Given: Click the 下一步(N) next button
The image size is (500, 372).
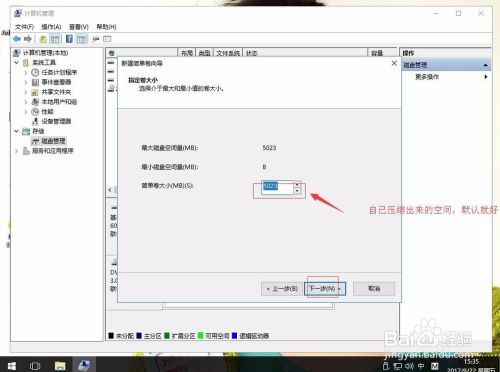Looking at the screenshot, I should coord(325,289).
